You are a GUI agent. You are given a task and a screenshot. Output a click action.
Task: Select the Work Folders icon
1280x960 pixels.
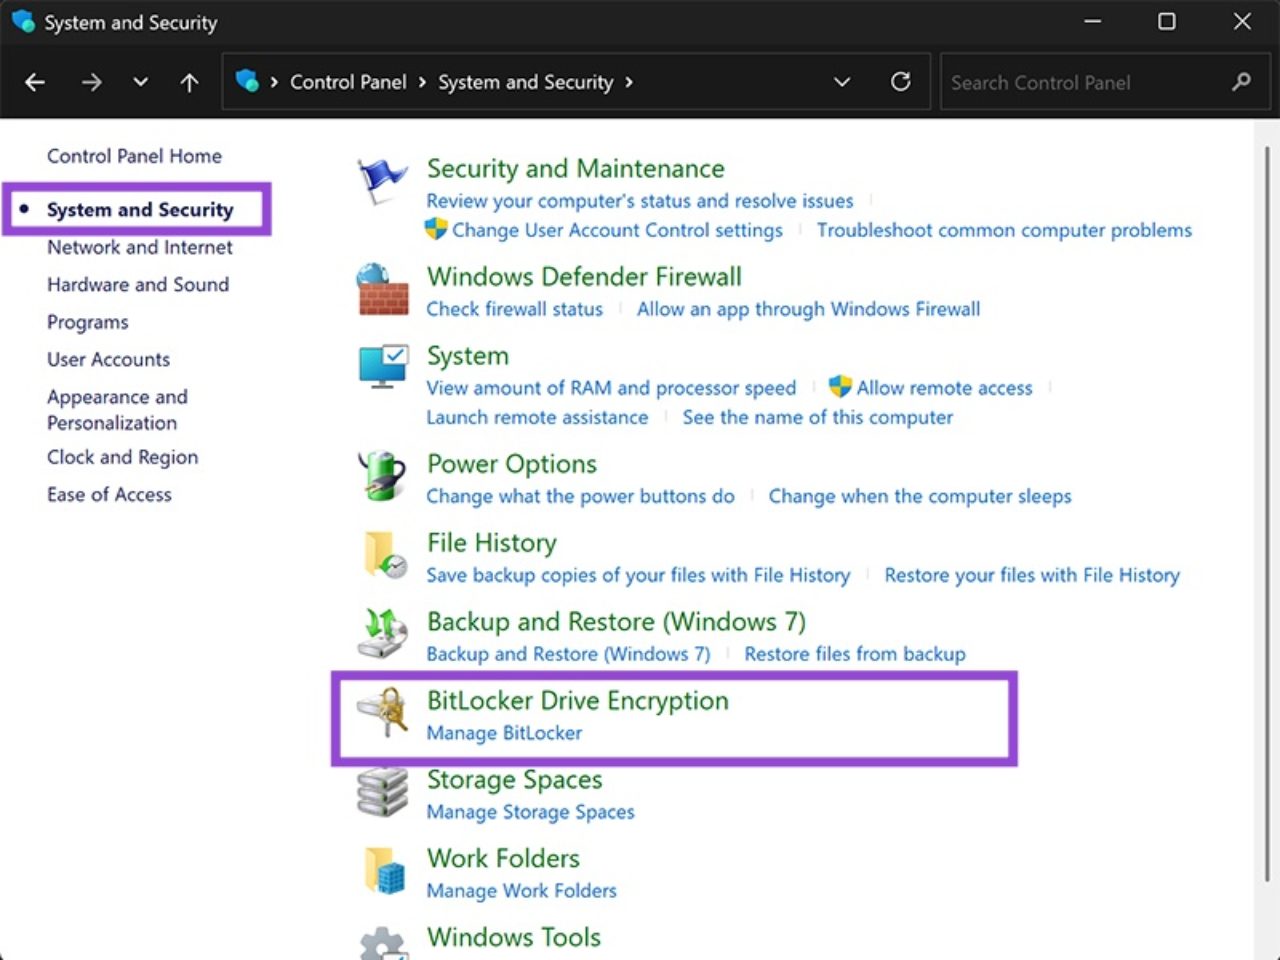tap(382, 872)
